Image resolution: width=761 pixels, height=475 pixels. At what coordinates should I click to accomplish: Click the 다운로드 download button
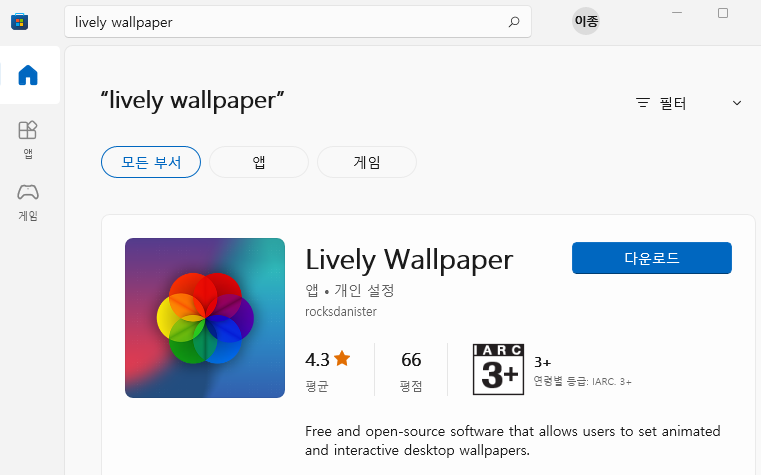(x=652, y=258)
